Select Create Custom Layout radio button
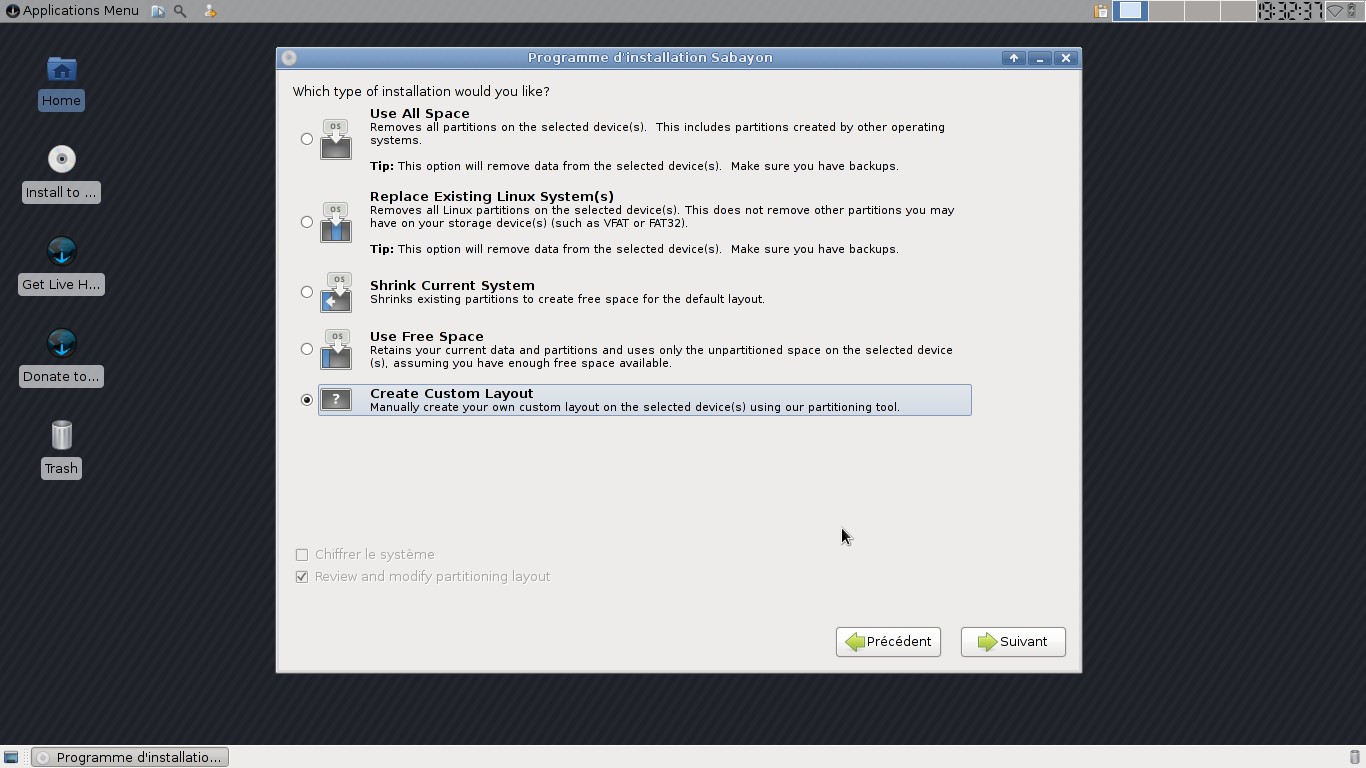Screen dimensions: 1366x768 point(307,400)
